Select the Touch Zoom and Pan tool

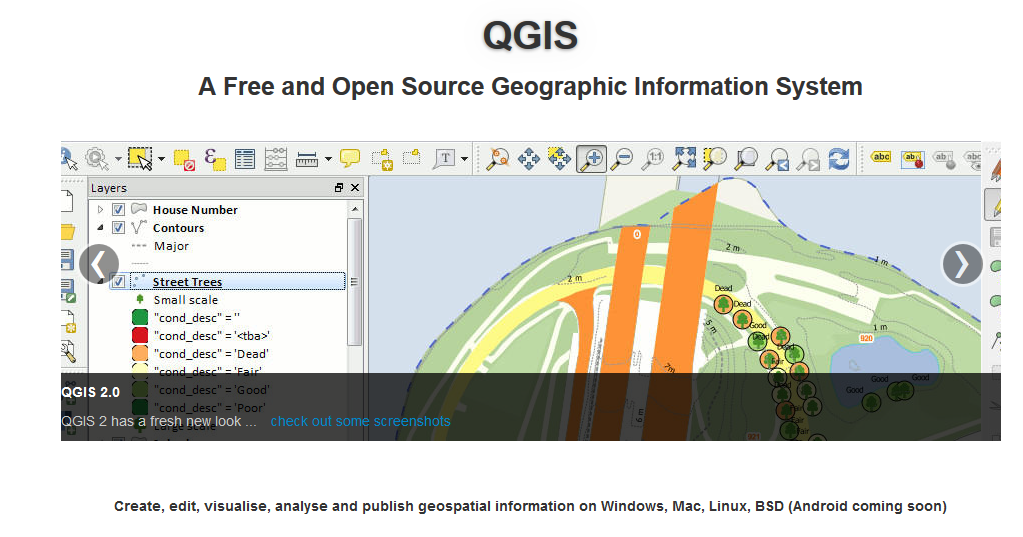[498, 159]
